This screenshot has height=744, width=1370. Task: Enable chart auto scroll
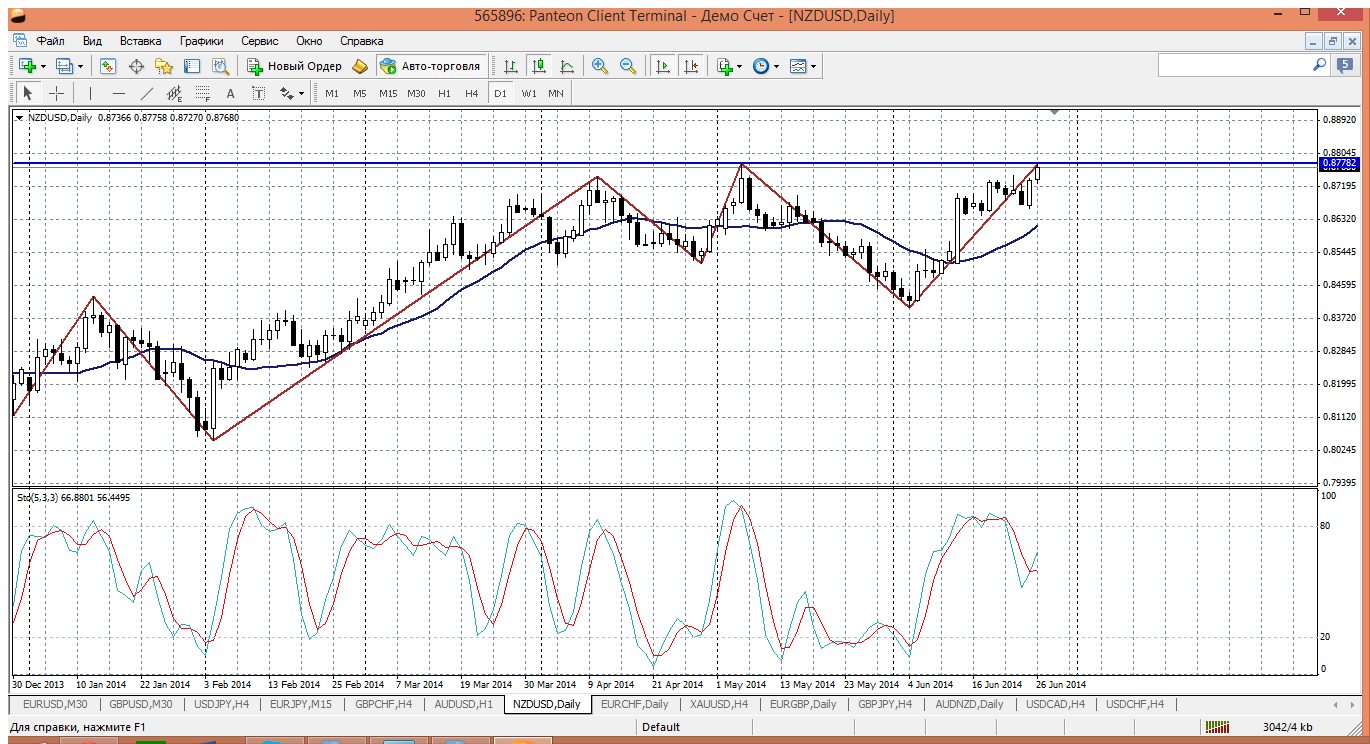(662, 66)
